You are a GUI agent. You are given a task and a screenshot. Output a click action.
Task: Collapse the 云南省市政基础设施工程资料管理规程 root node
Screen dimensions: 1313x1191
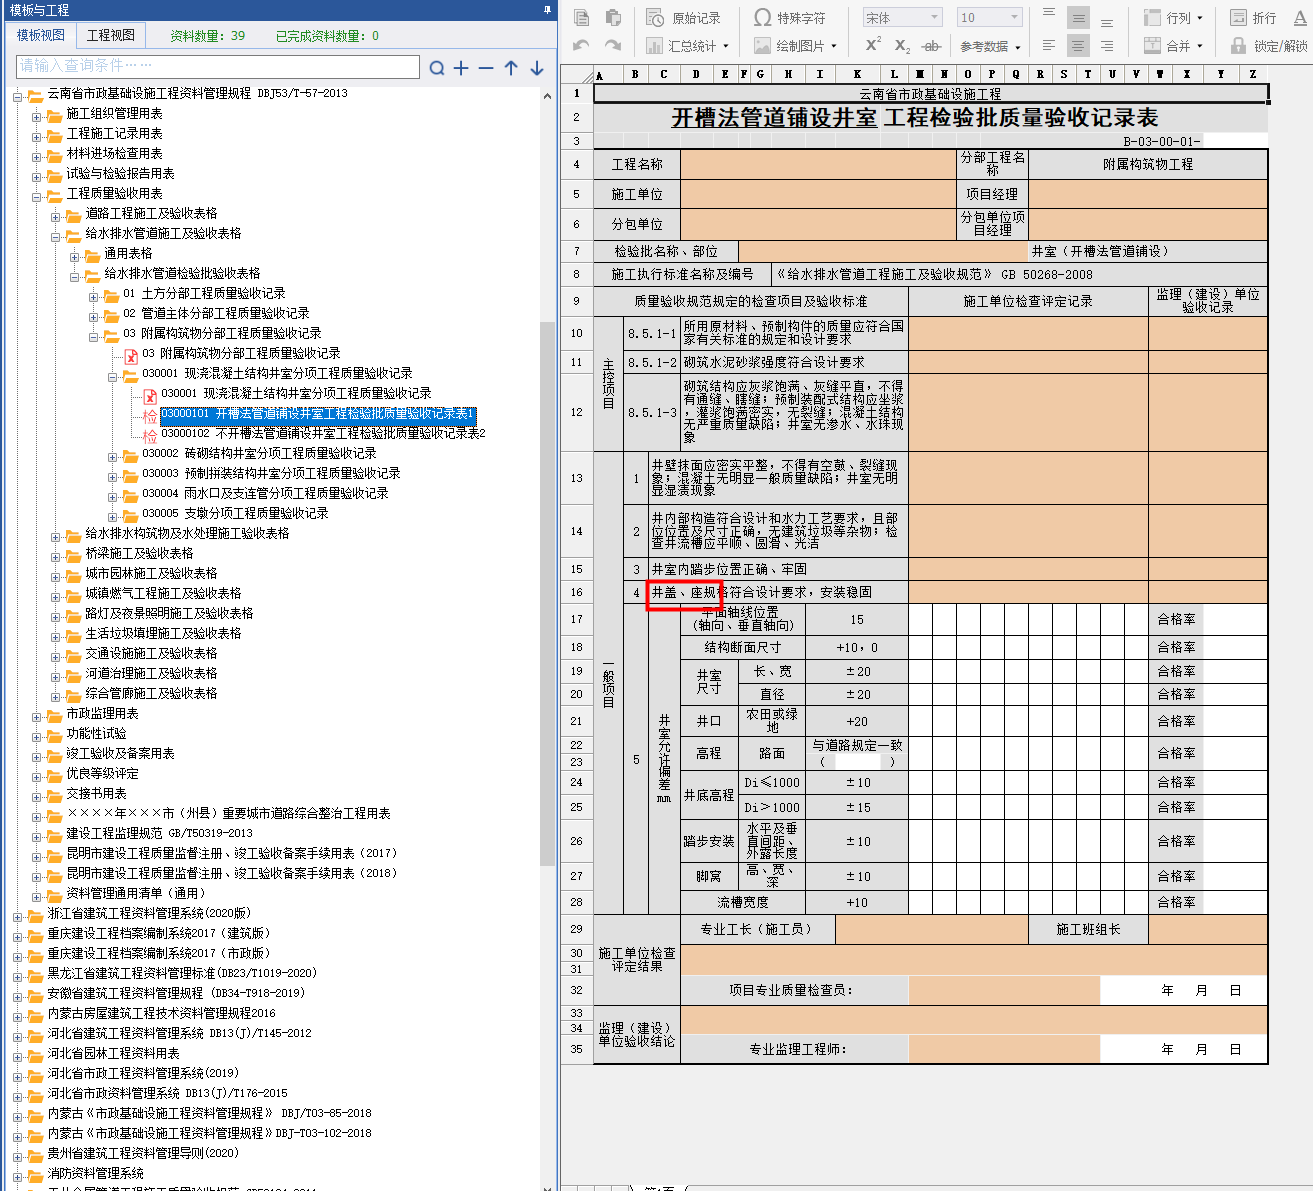click(x=17, y=96)
